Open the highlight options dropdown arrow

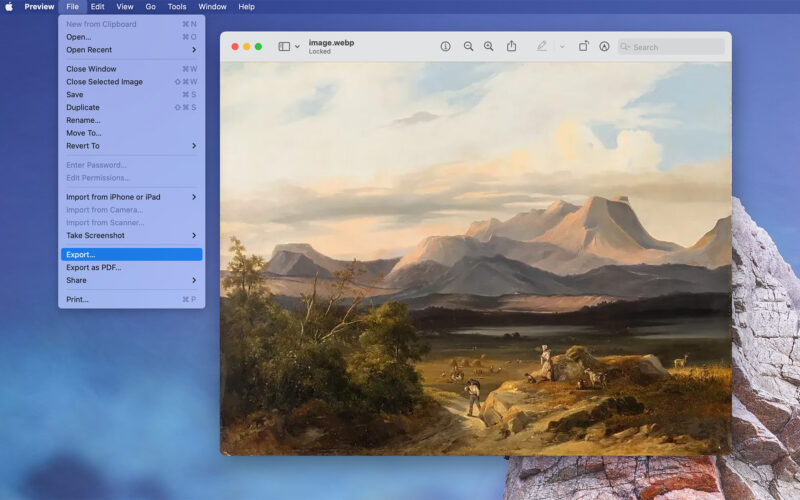tap(562, 47)
